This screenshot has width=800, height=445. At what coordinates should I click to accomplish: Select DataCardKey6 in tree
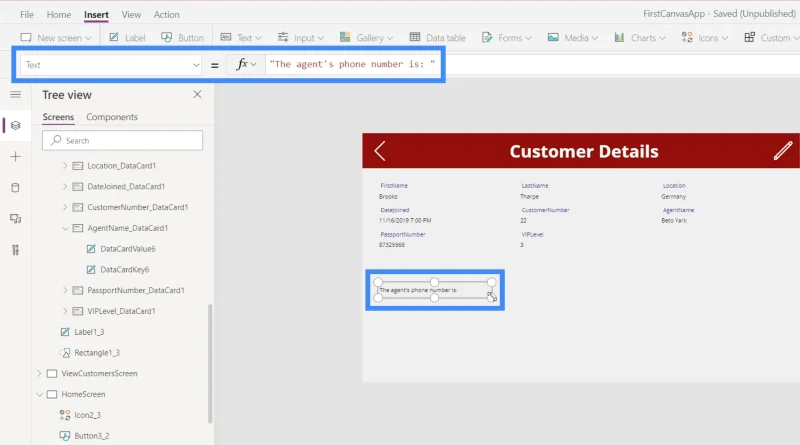click(x=124, y=269)
